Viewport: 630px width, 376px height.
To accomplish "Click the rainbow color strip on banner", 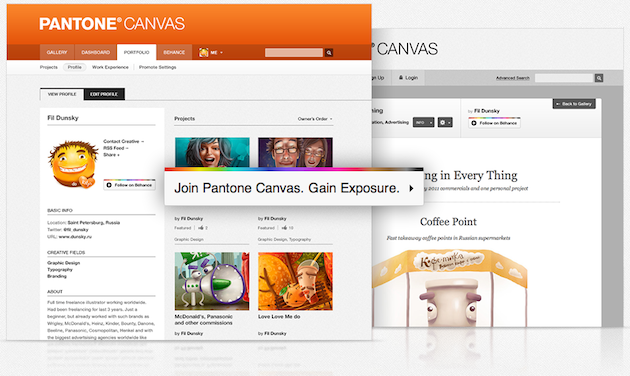I will 294,169.
